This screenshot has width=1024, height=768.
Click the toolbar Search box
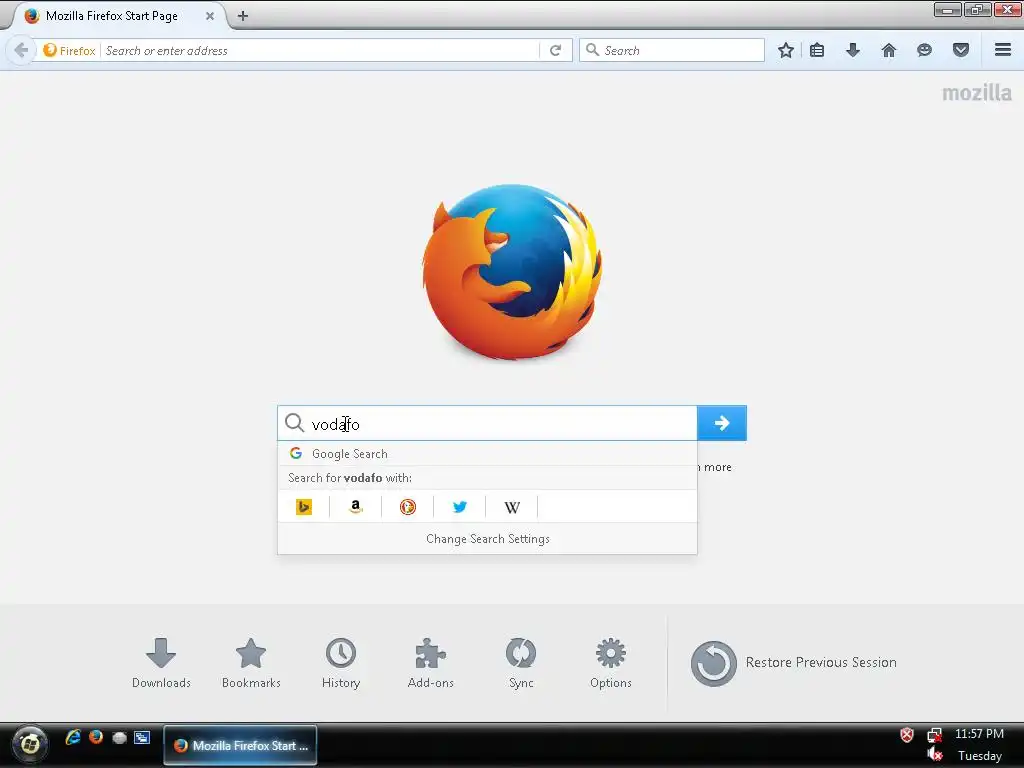click(671, 50)
